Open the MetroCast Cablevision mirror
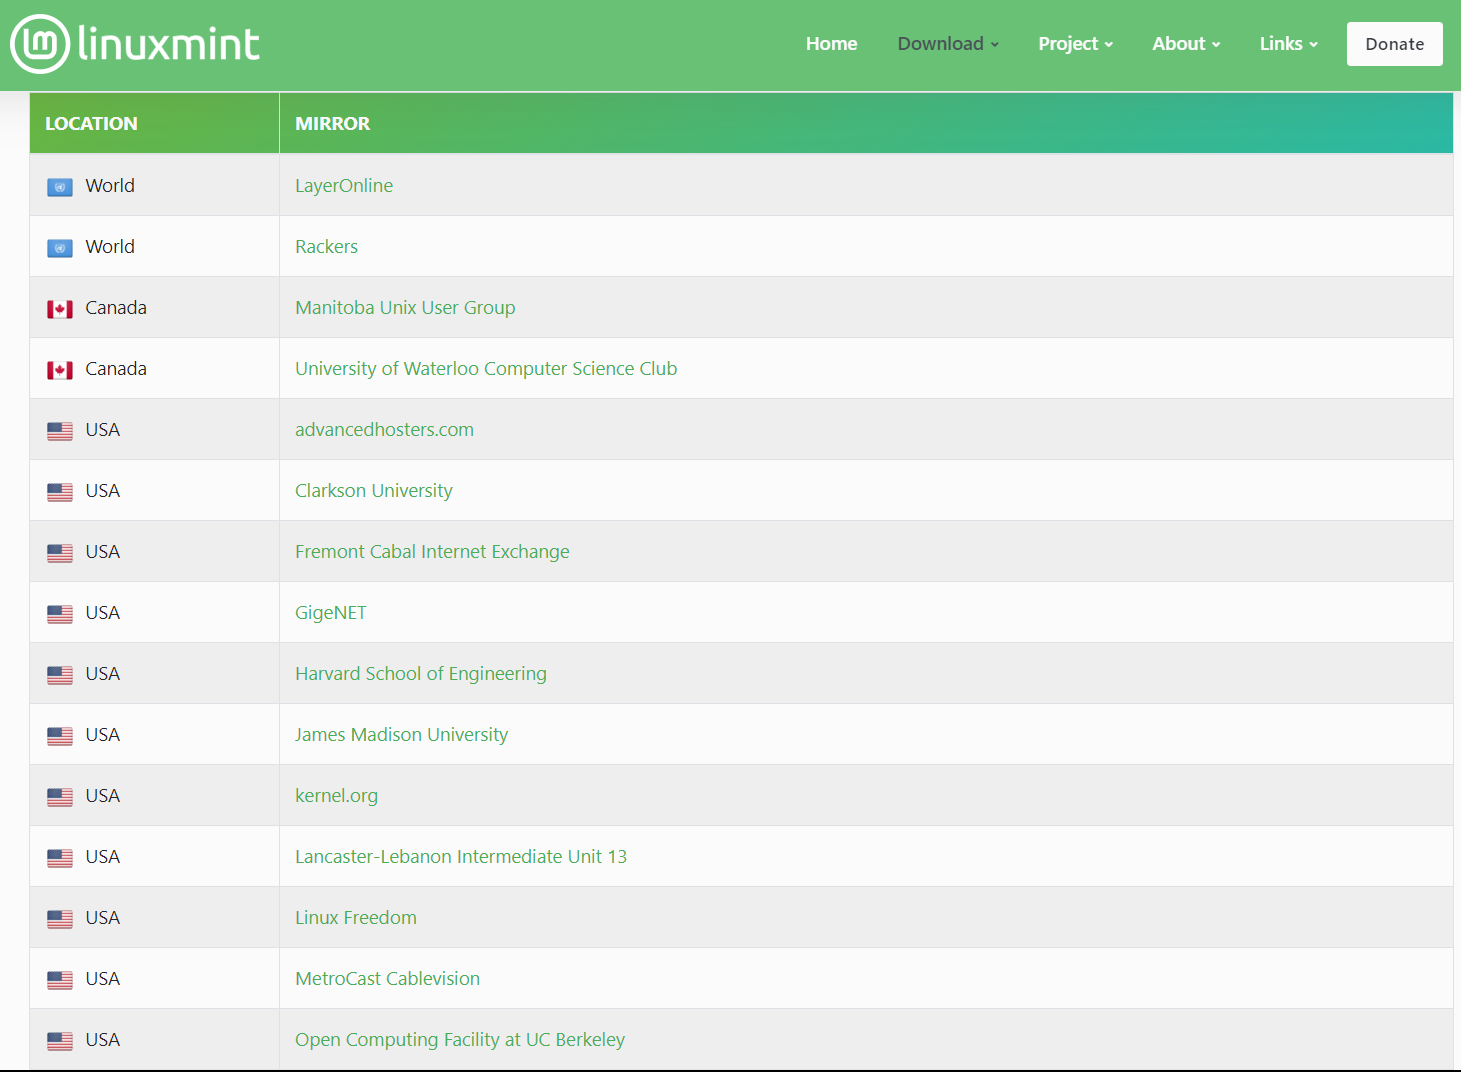Screen dimensions: 1461x1072 387,978
